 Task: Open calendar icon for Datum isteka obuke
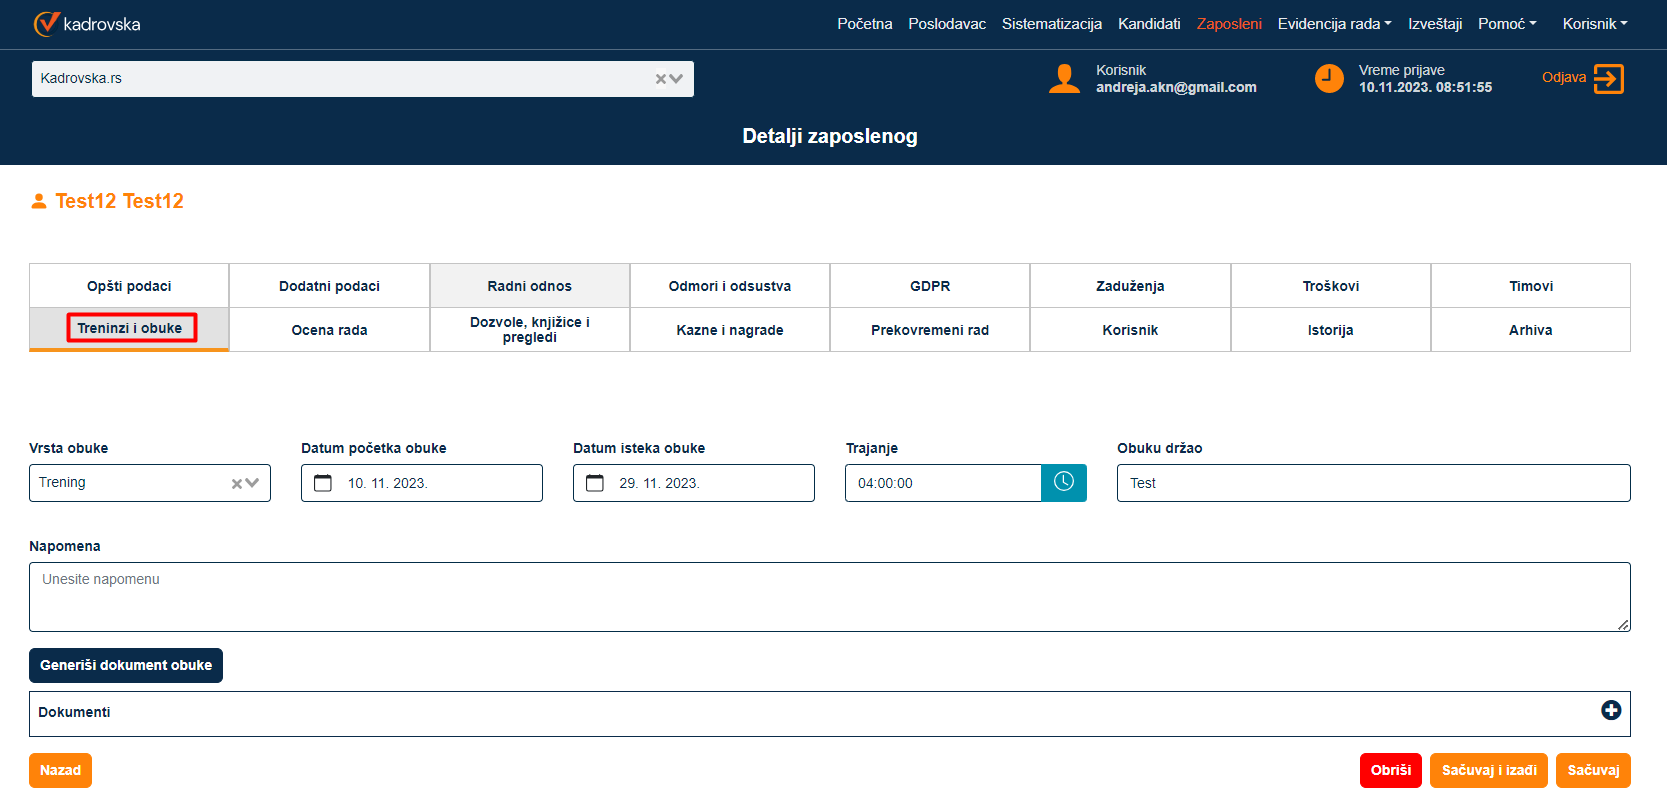click(x=595, y=483)
